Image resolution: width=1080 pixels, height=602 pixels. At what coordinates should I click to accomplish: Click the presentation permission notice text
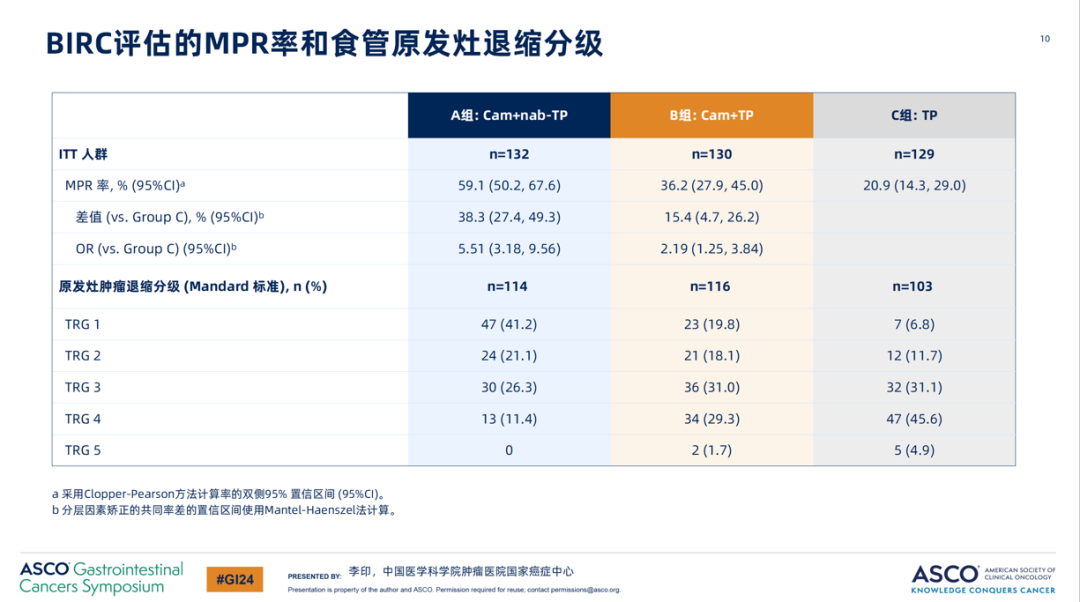click(454, 590)
